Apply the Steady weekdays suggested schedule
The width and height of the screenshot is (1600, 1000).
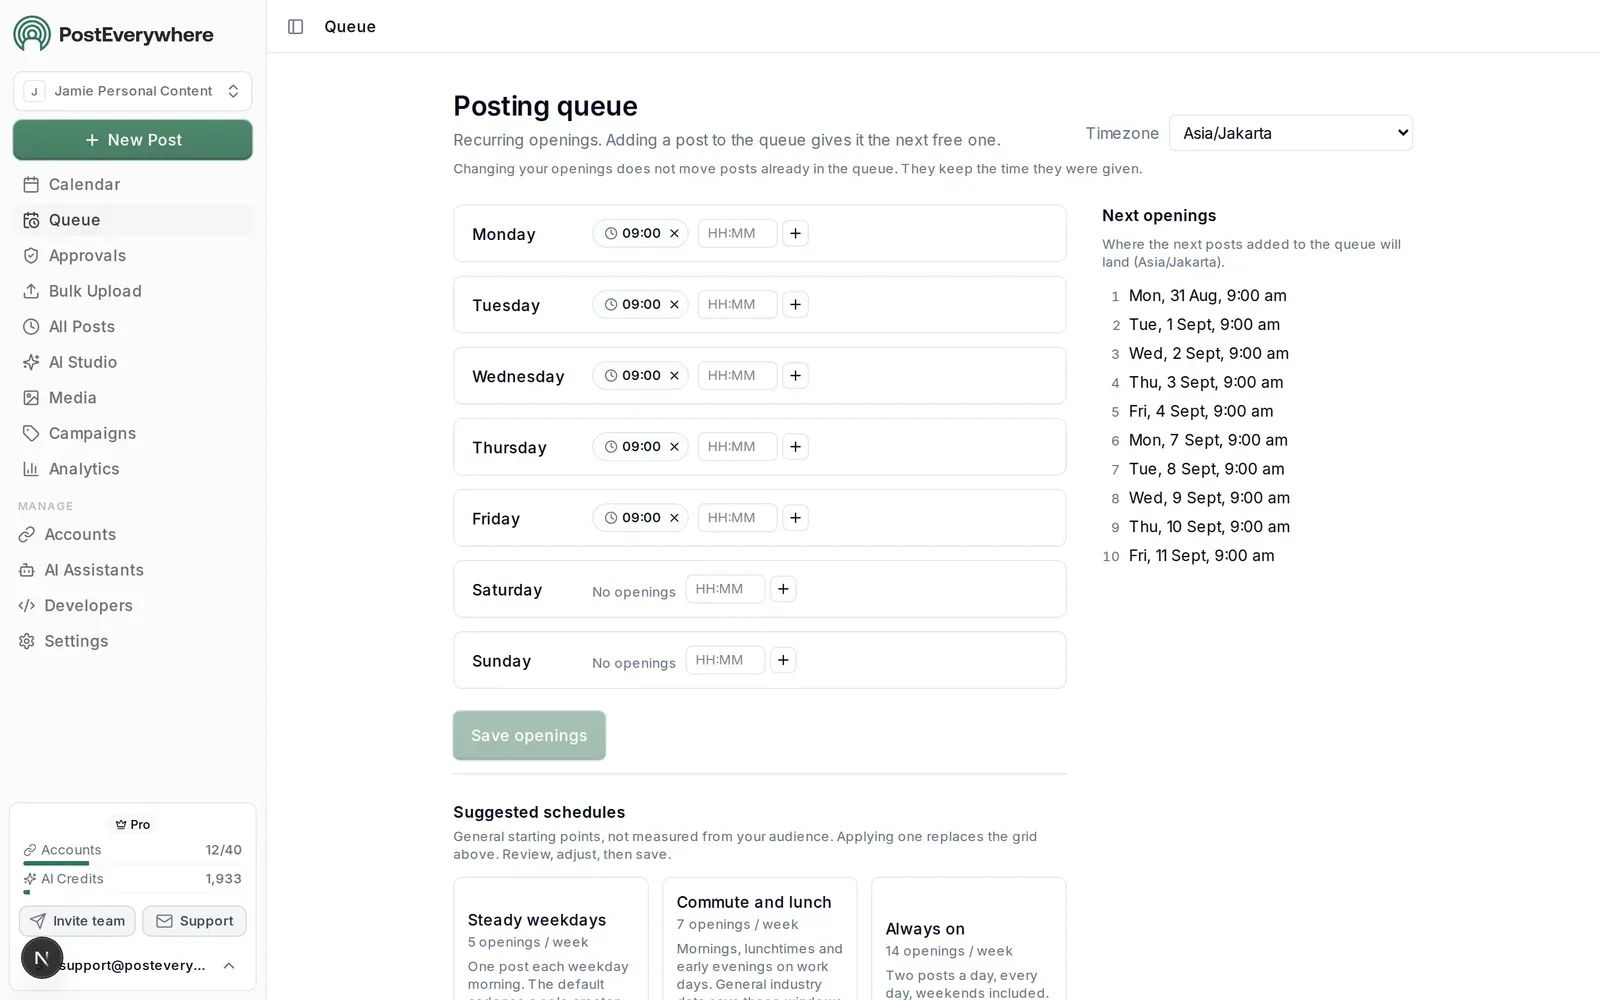pos(550,939)
